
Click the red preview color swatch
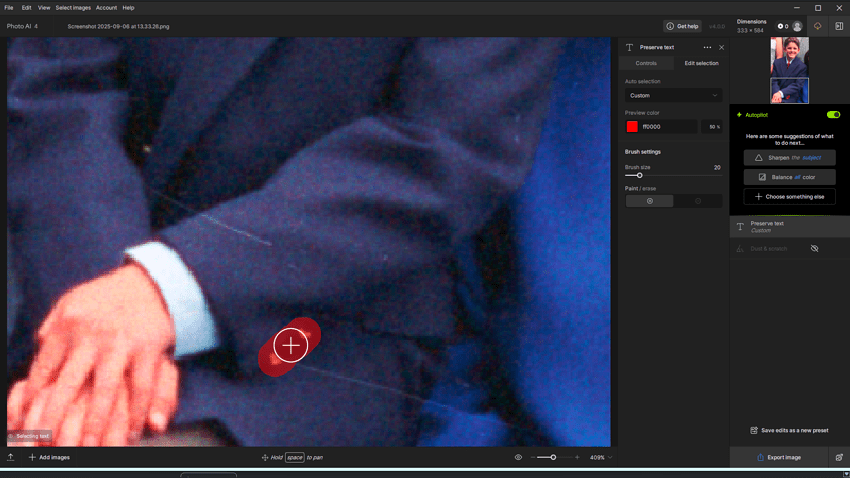pyautogui.click(x=632, y=127)
